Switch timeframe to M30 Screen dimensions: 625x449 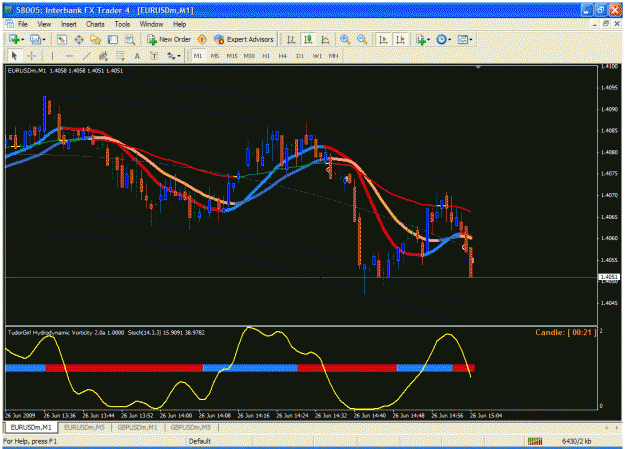(249, 56)
